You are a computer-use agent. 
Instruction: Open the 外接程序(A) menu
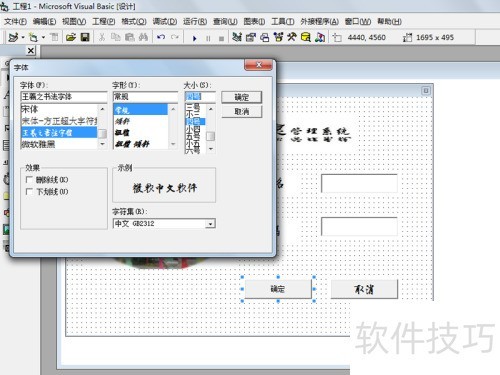click(319, 22)
